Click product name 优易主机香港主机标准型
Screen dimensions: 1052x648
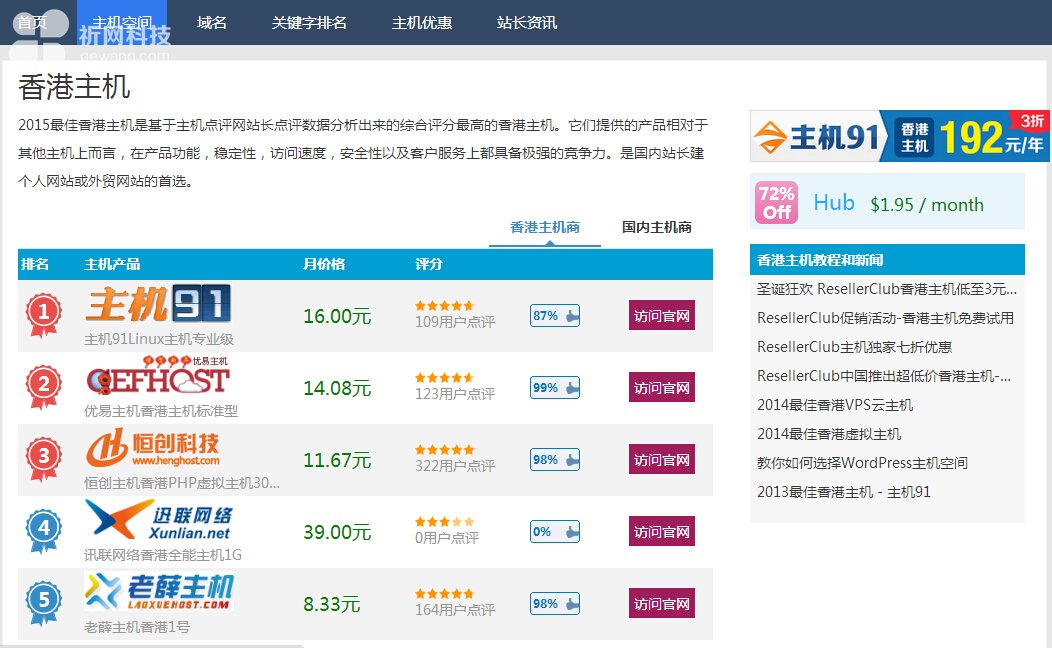(x=161, y=411)
